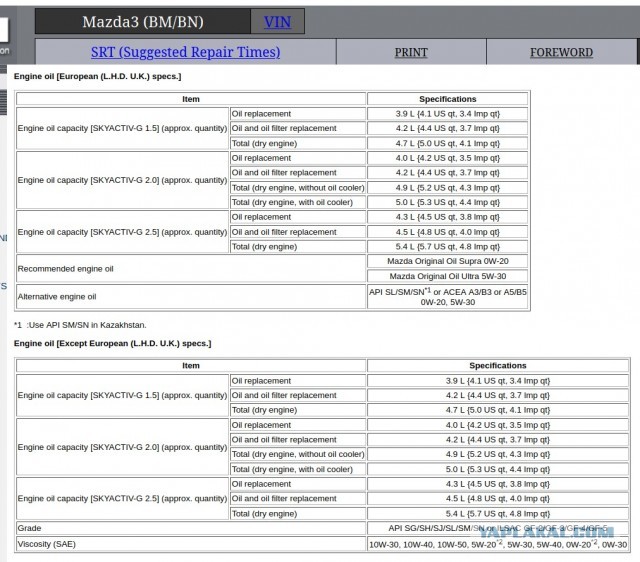Select '4.3 L {4.5 US qt' in European table

click(448, 217)
